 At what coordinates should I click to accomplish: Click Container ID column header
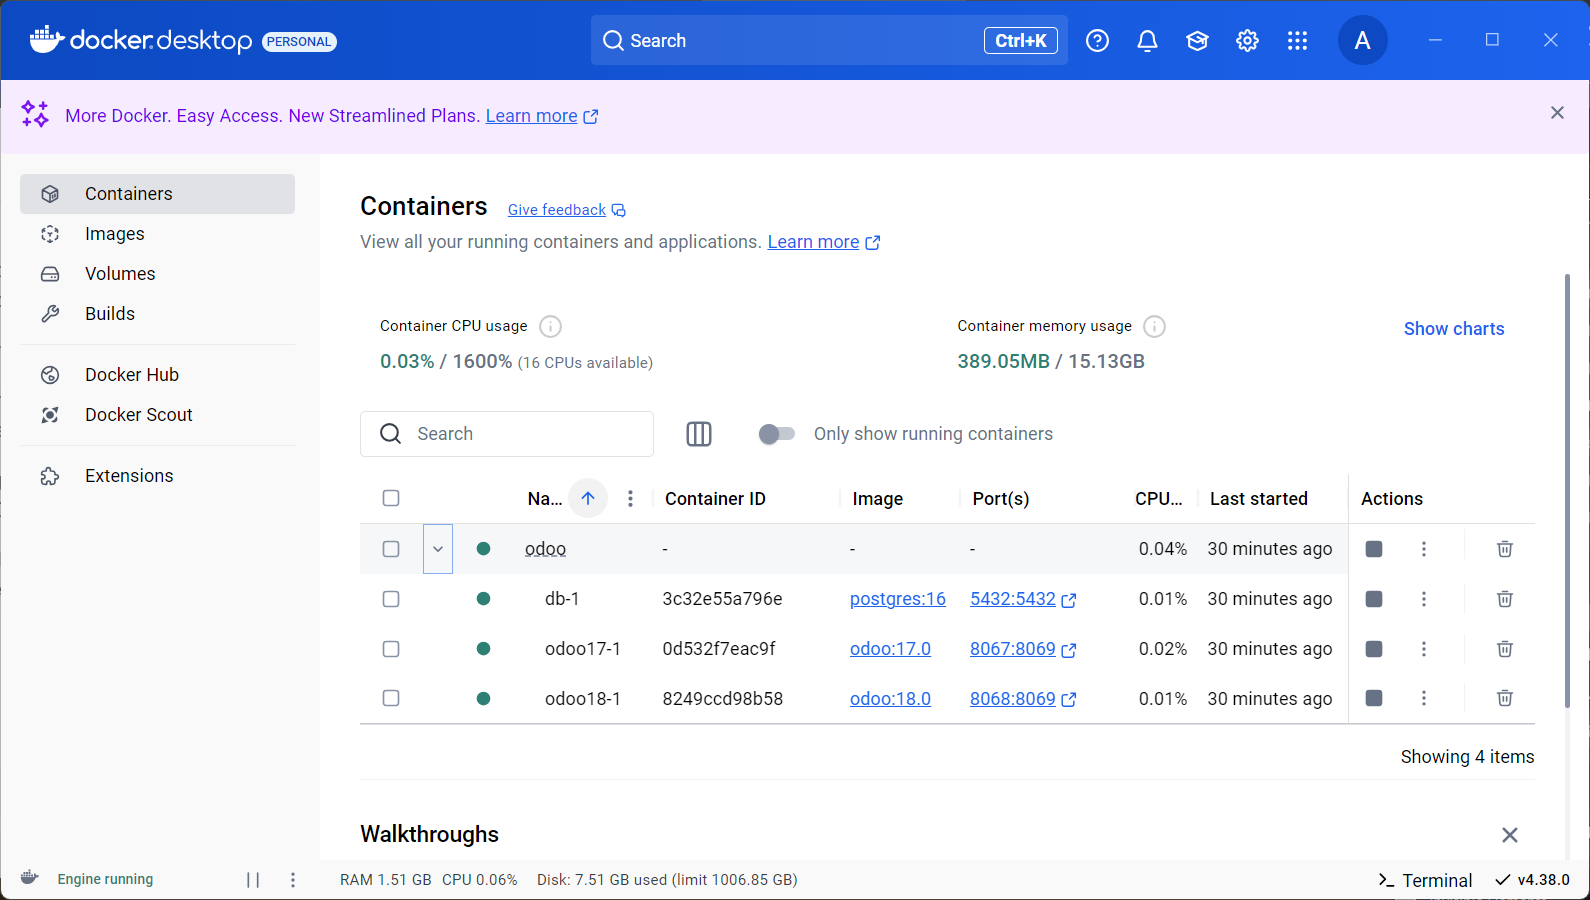715,498
